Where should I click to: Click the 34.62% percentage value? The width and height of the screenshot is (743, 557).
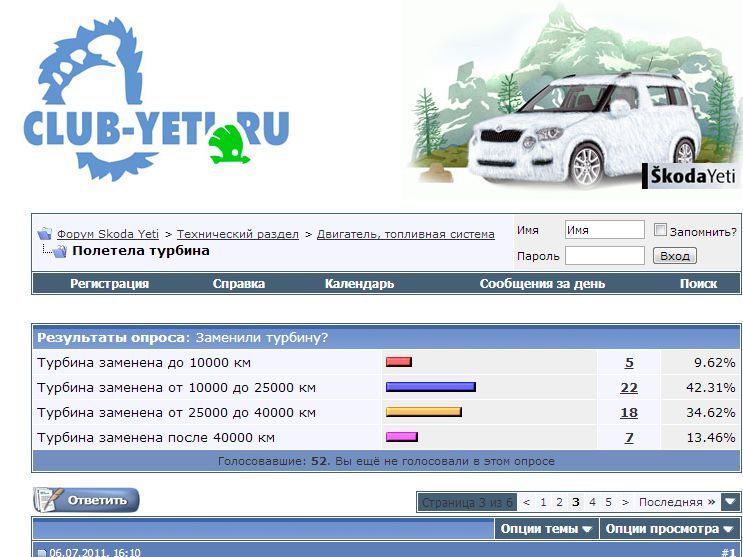(x=711, y=413)
